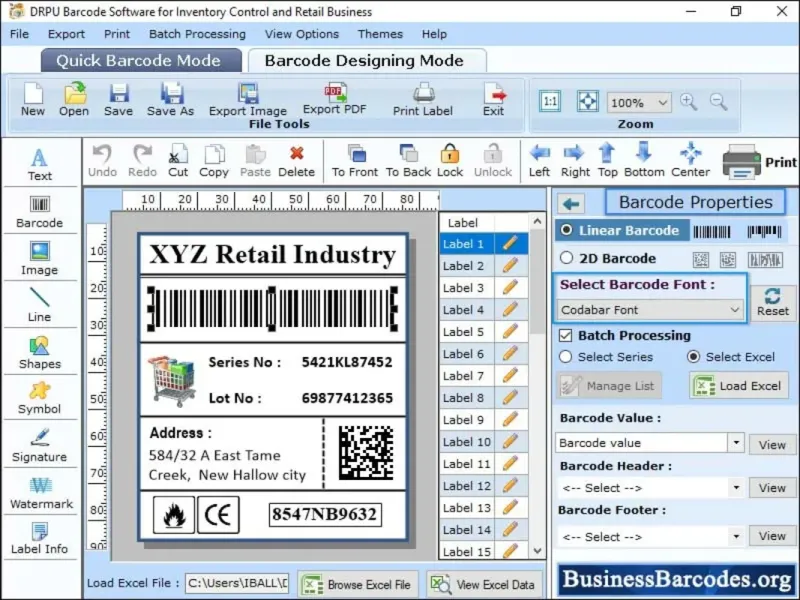Screen dimensions: 800x600
Task: Select Label 10 in the list
Action: 466,442
